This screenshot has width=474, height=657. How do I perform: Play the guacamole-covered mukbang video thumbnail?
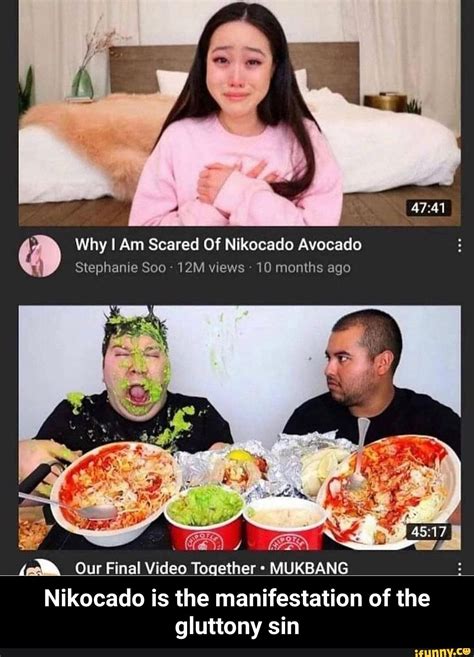(240, 427)
